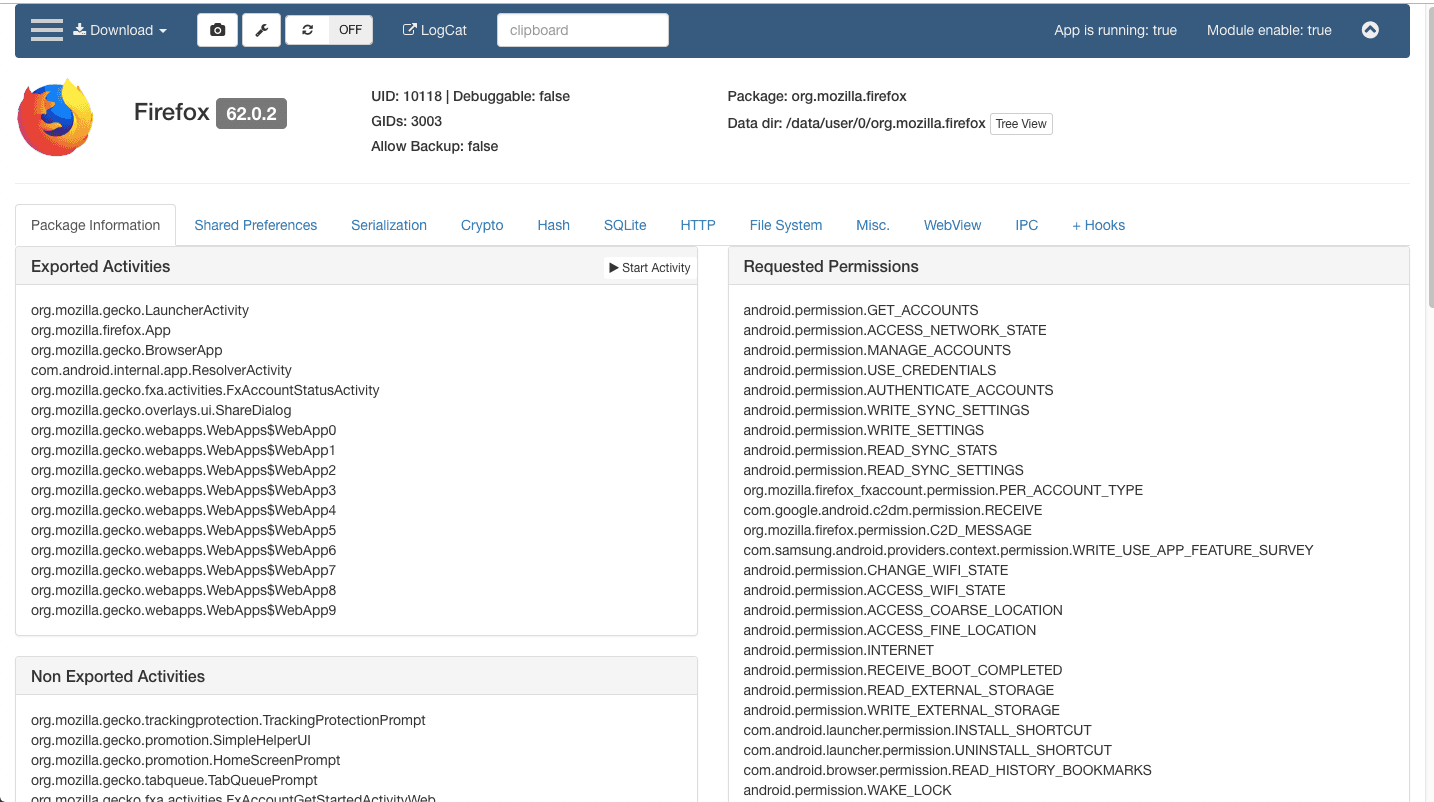Click the PER_ACCOUNT_TYPE permission

tap(943, 490)
